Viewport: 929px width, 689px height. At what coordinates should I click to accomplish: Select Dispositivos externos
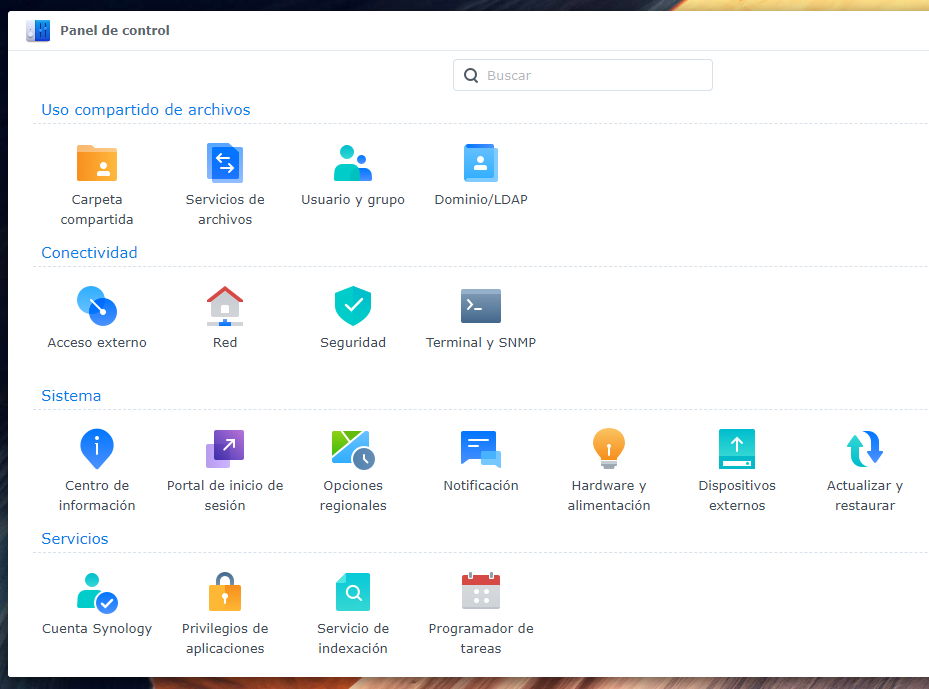[x=737, y=449]
